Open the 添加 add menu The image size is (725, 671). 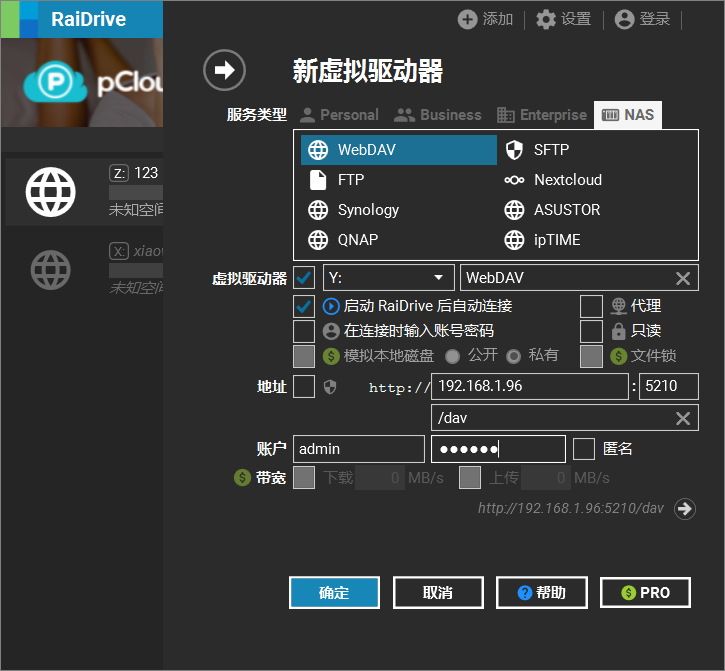(x=485, y=19)
